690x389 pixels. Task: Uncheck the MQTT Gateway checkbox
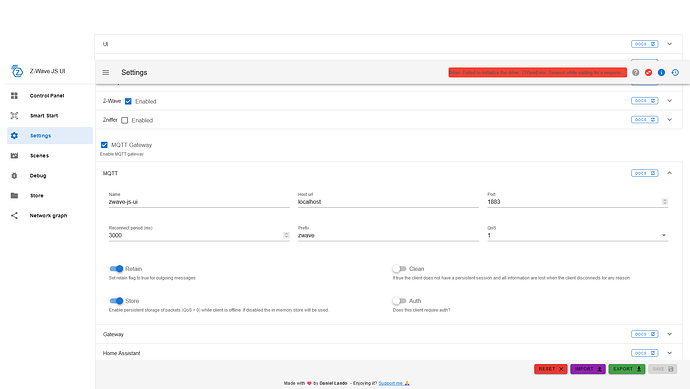coord(104,145)
